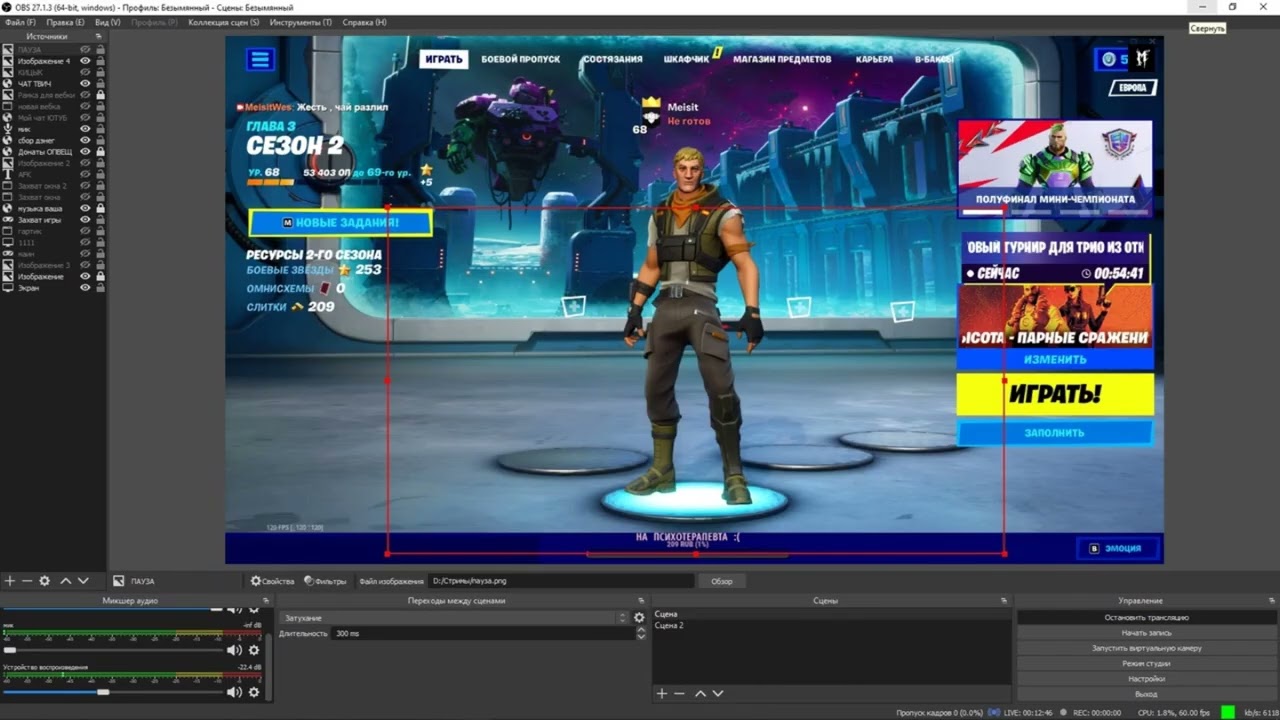The image size is (1280, 720).
Task: Open the Вид menu
Action: click(108, 22)
